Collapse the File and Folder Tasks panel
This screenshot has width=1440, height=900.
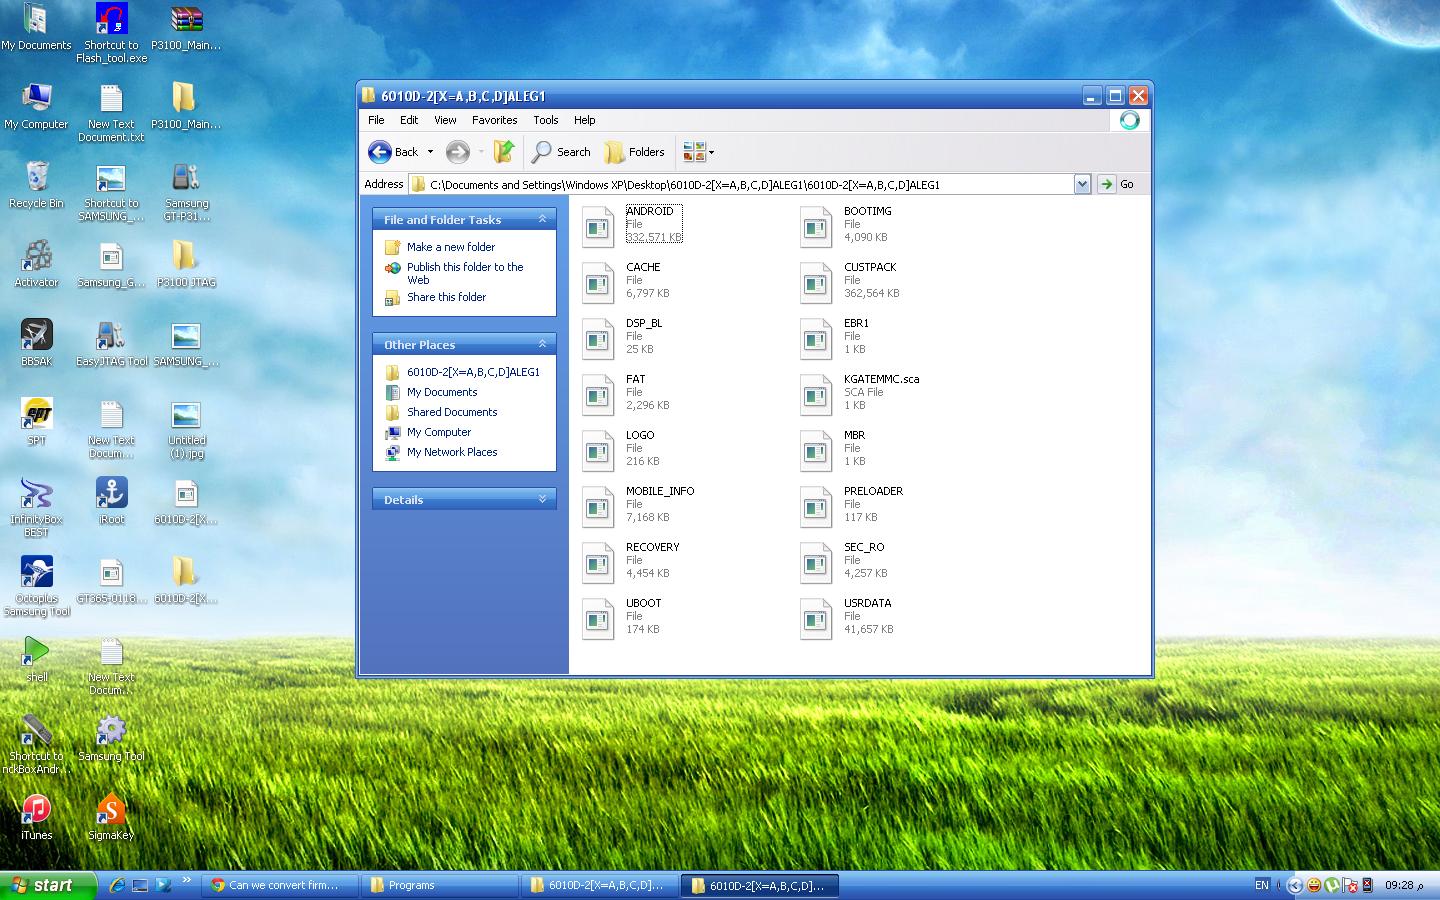click(x=543, y=219)
